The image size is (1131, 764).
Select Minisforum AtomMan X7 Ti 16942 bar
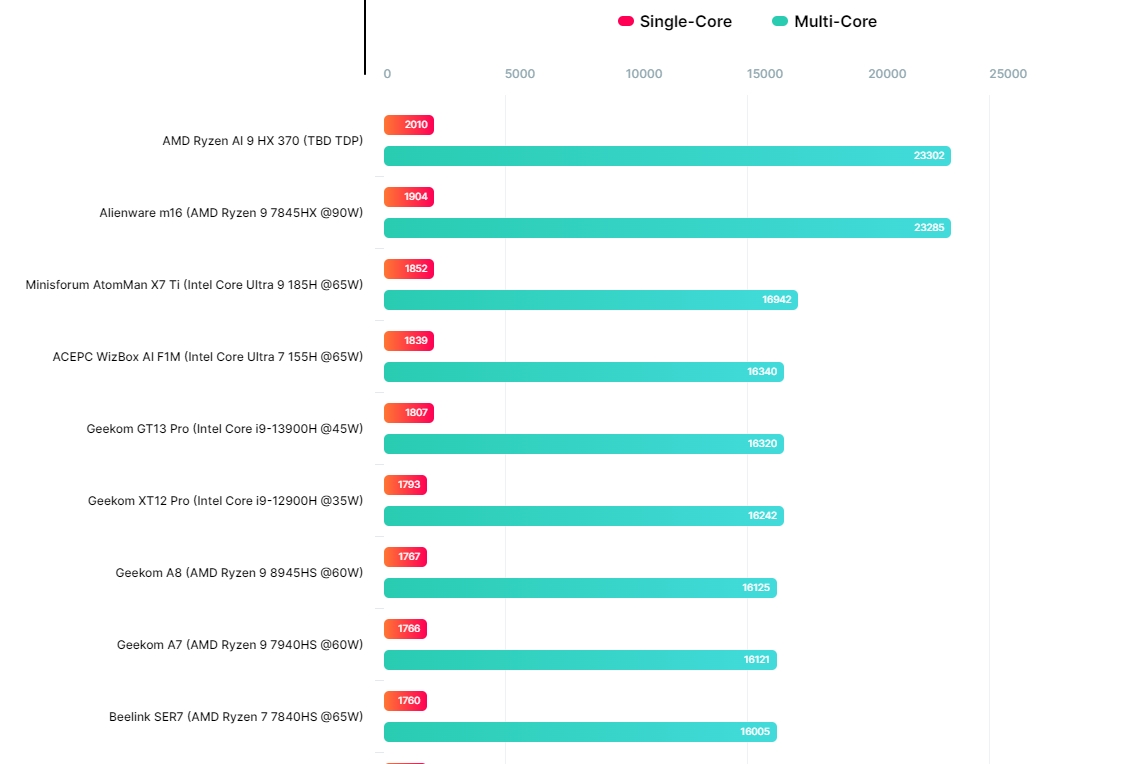(x=590, y=300)
